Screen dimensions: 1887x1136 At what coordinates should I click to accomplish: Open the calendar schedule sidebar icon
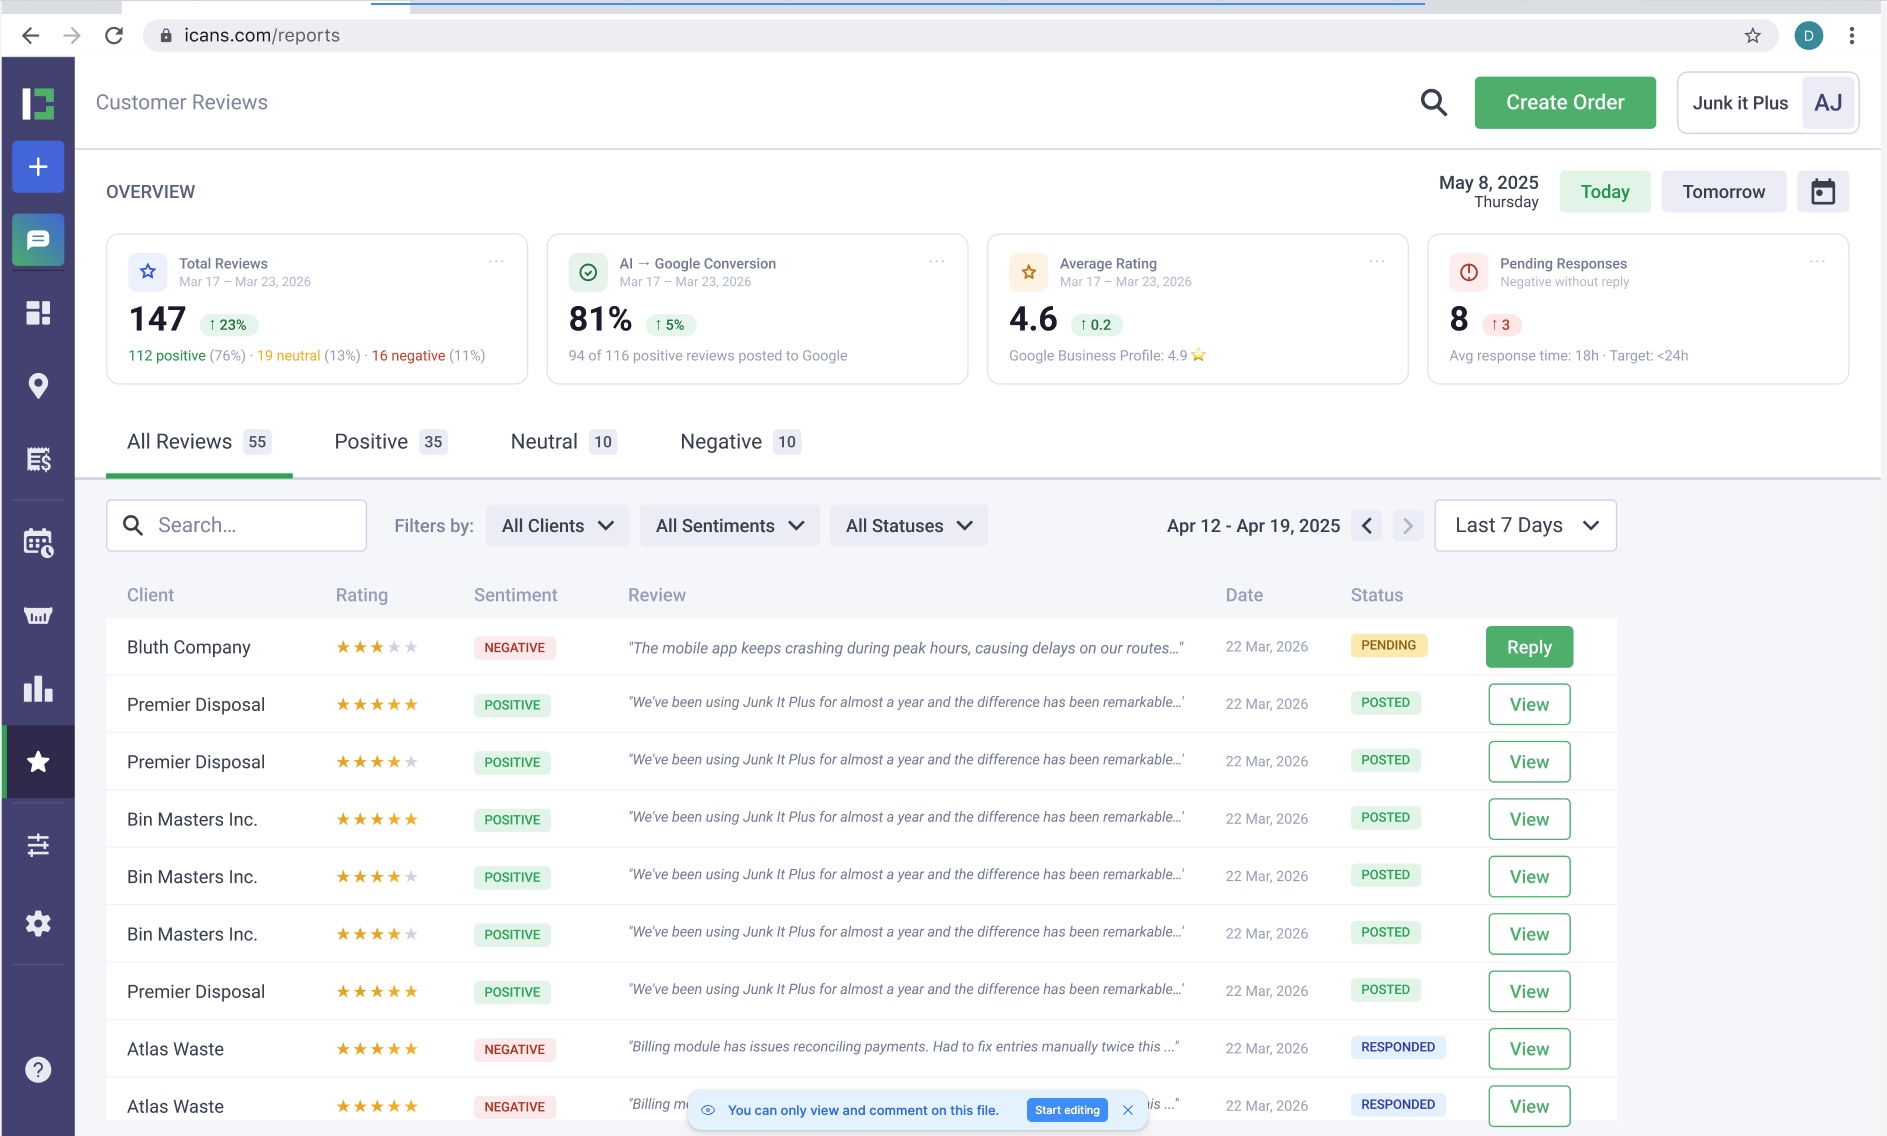pos(38,542)
